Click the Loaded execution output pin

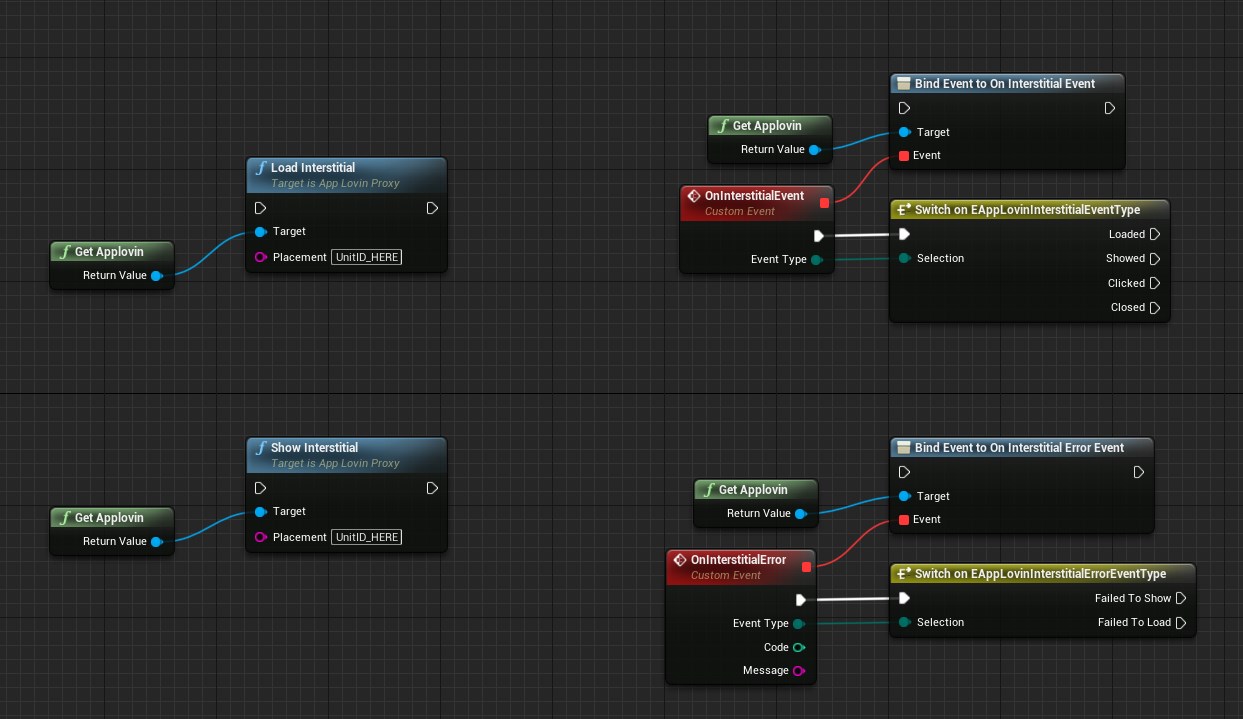[x=1154, y=234]
